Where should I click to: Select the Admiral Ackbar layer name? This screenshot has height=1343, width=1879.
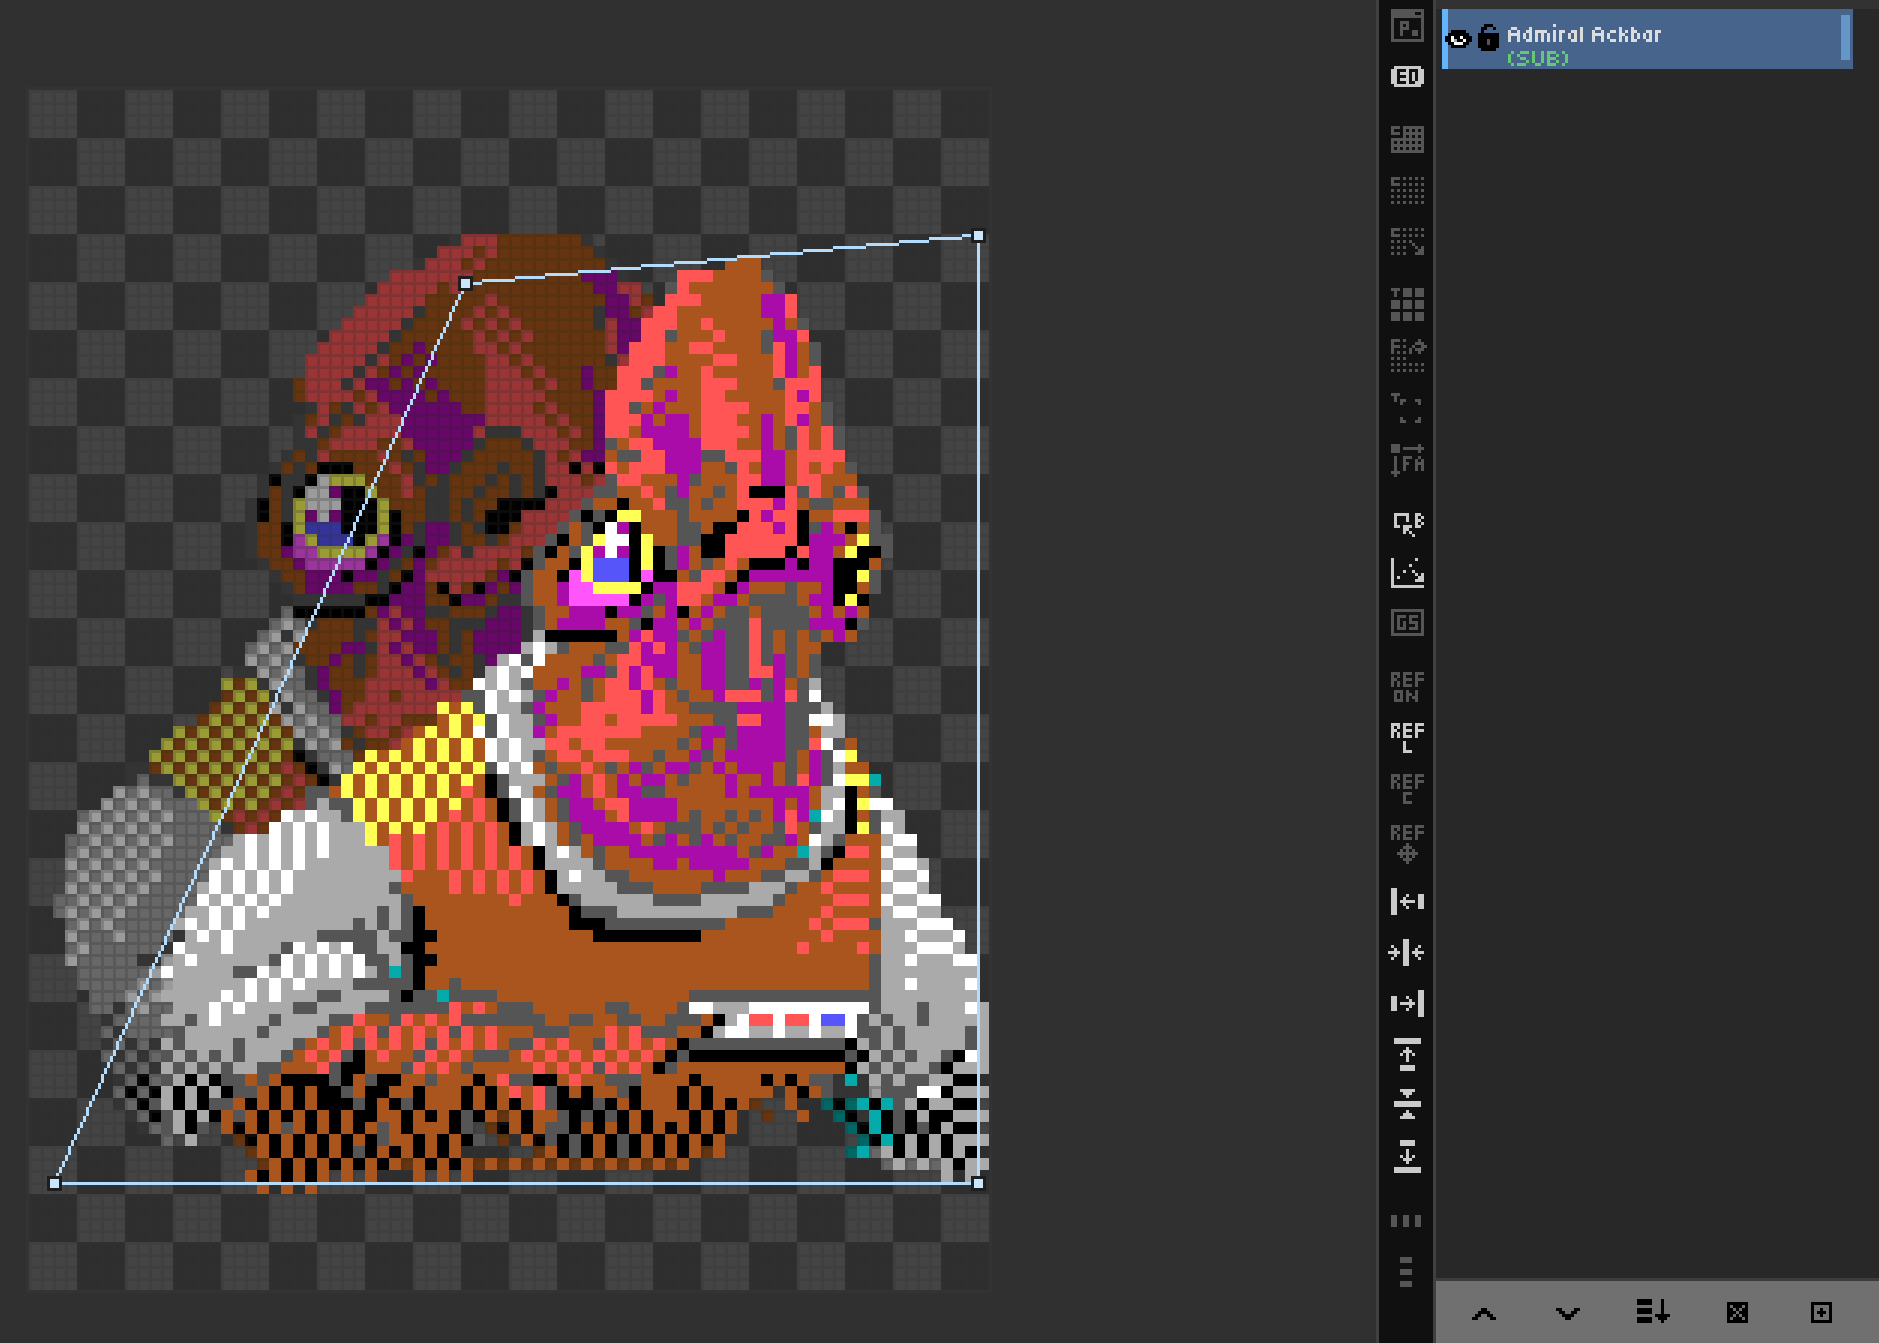click(x=1584, y=35)
